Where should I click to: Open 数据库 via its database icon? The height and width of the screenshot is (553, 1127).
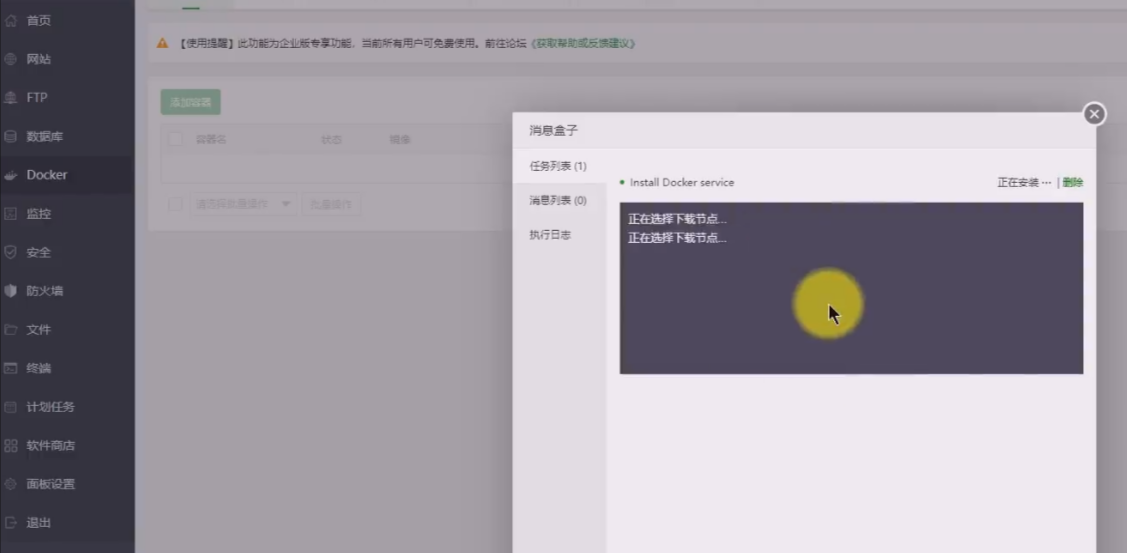(11, 136)
